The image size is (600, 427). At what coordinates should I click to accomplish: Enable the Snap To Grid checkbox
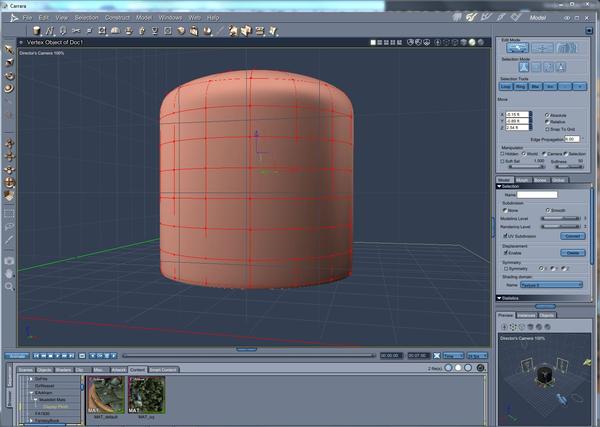tap(548, 128)
